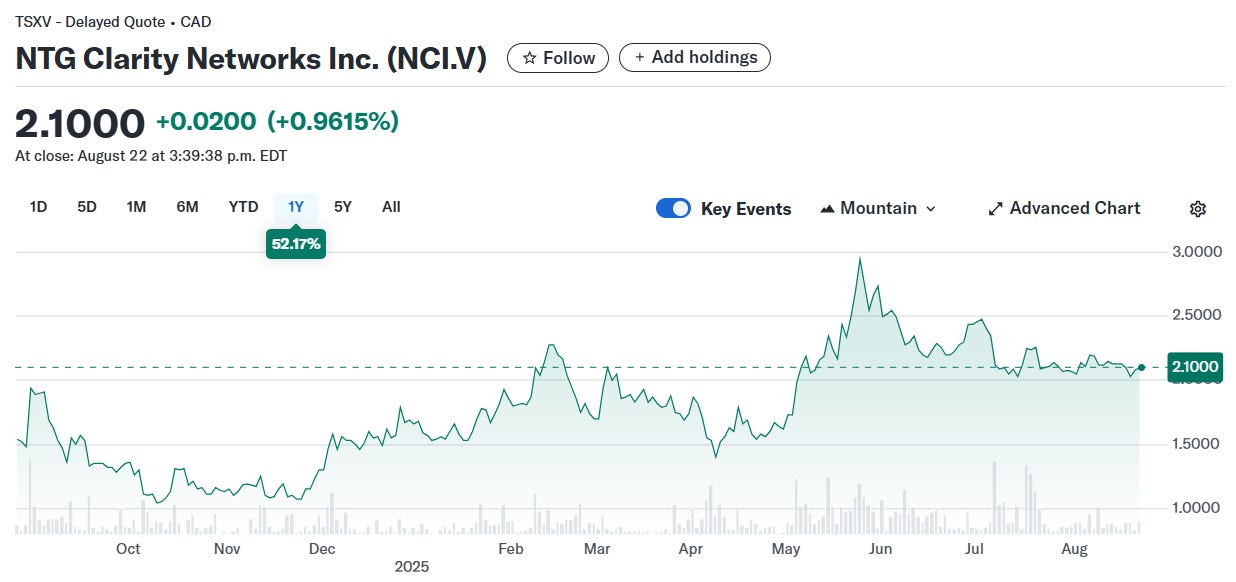
Task: Select the 6M time range
Action: point(187,207)
